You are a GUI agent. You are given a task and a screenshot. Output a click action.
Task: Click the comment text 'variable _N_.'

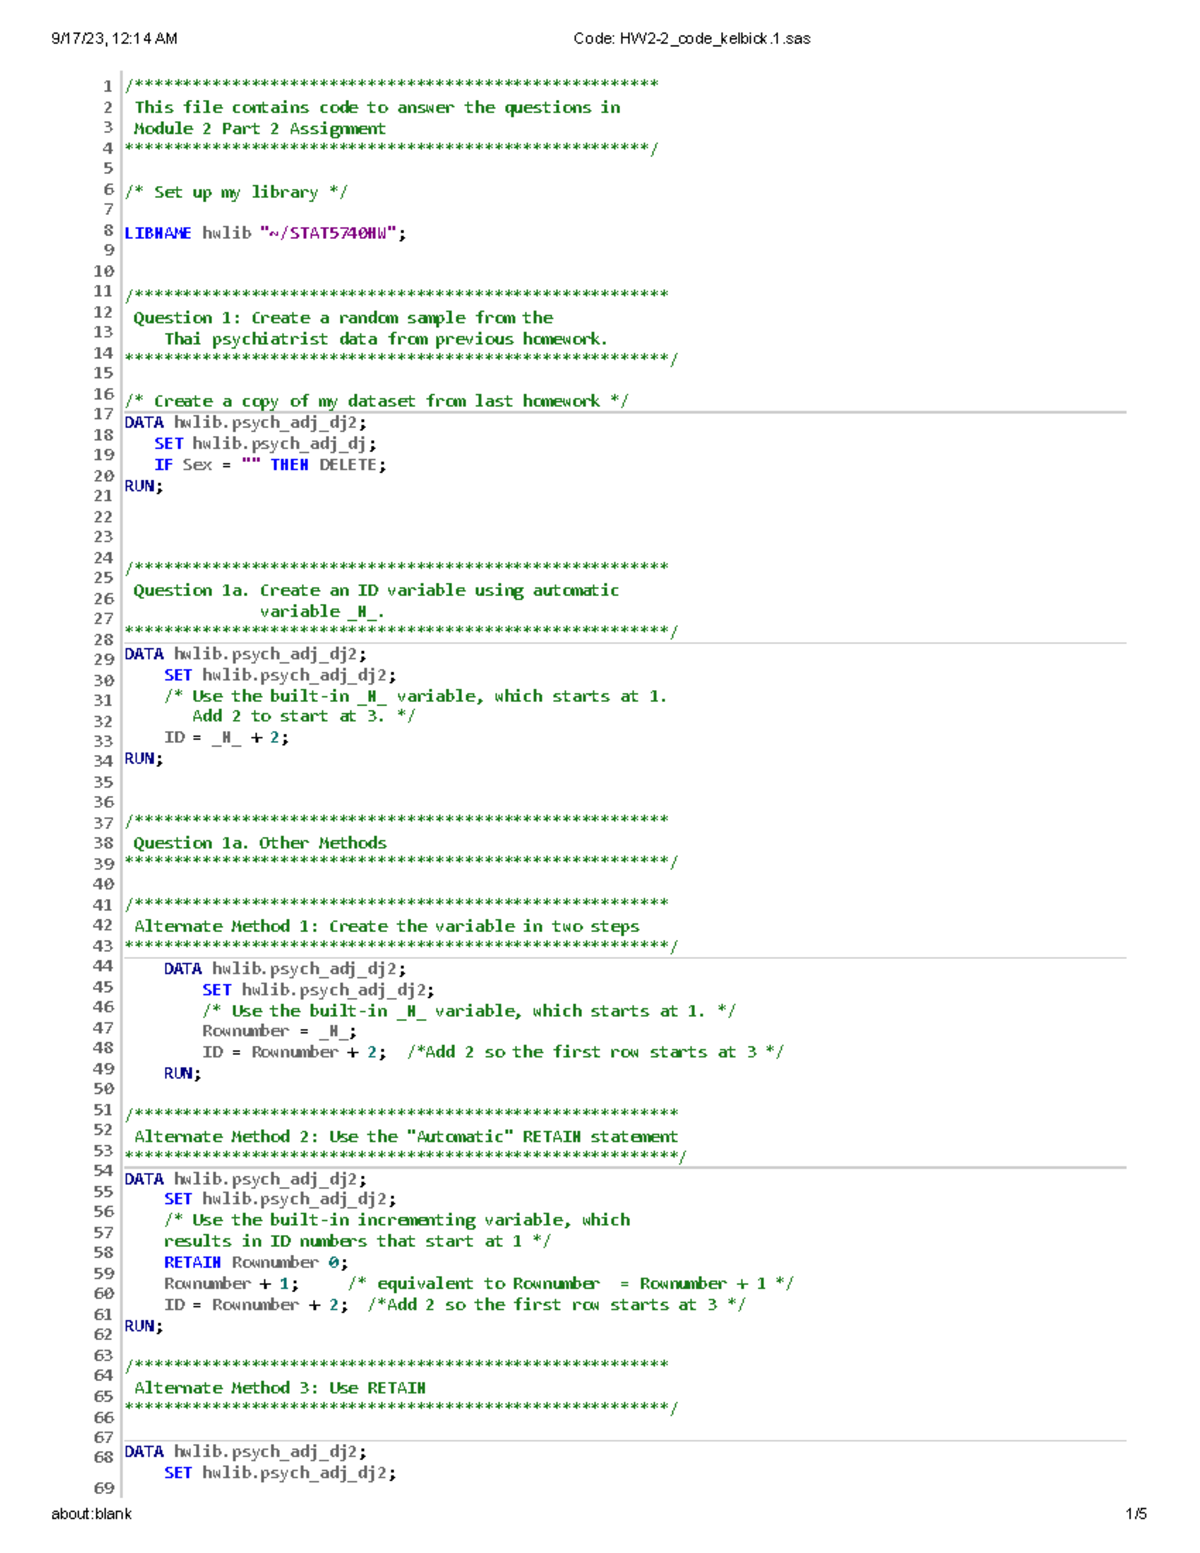tap(322, 611)
